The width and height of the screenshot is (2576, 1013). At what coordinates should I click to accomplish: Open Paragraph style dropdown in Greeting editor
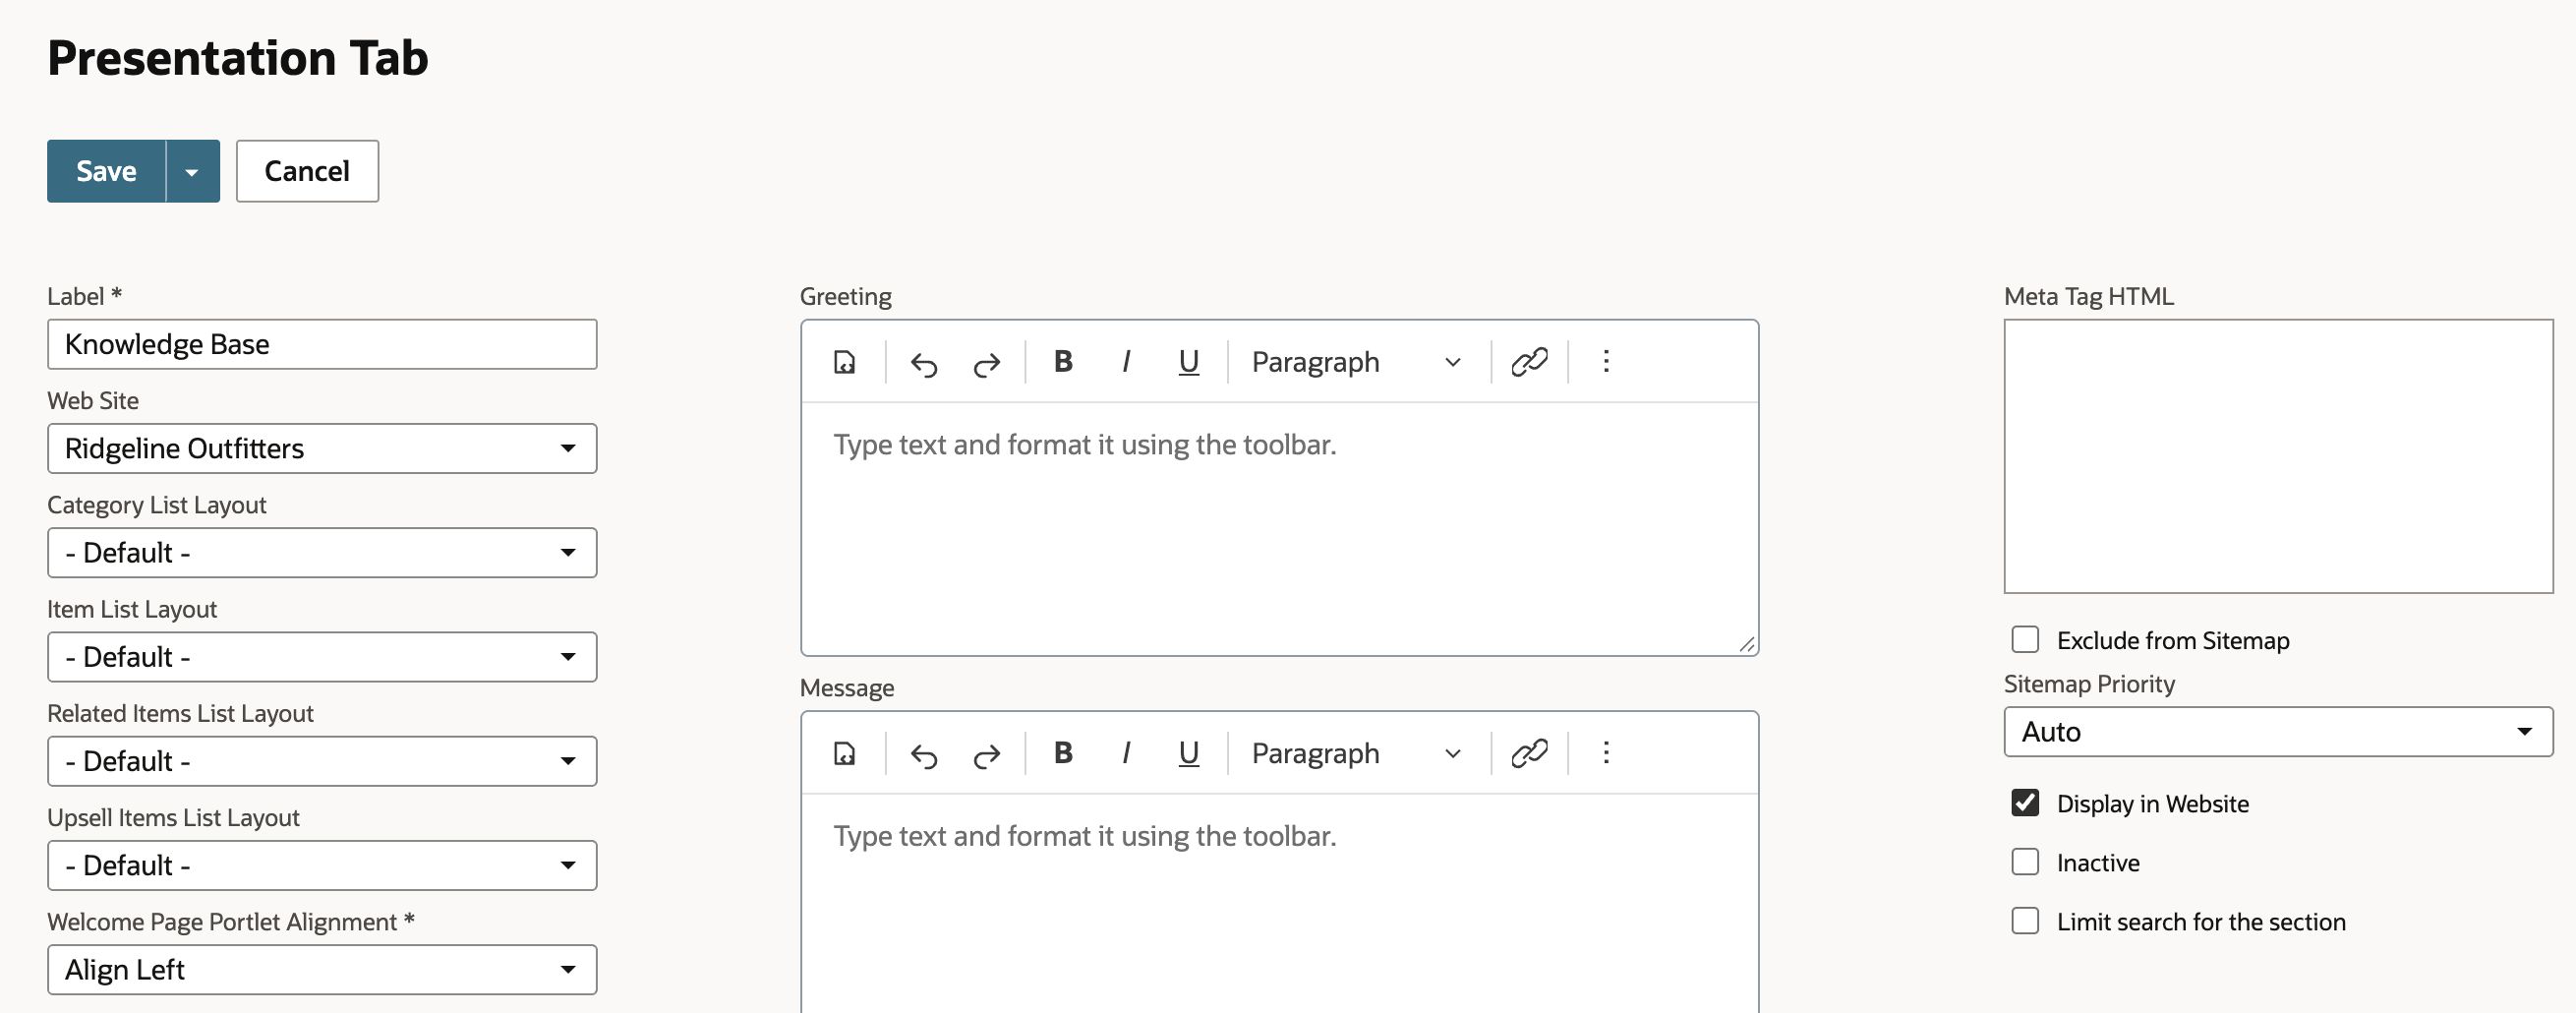coord(1356,362)
